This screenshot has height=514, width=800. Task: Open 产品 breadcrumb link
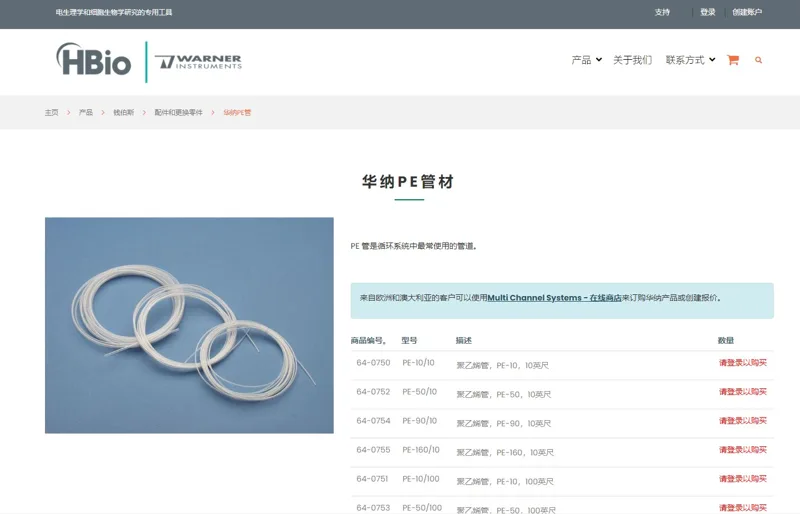click(86, 112)
